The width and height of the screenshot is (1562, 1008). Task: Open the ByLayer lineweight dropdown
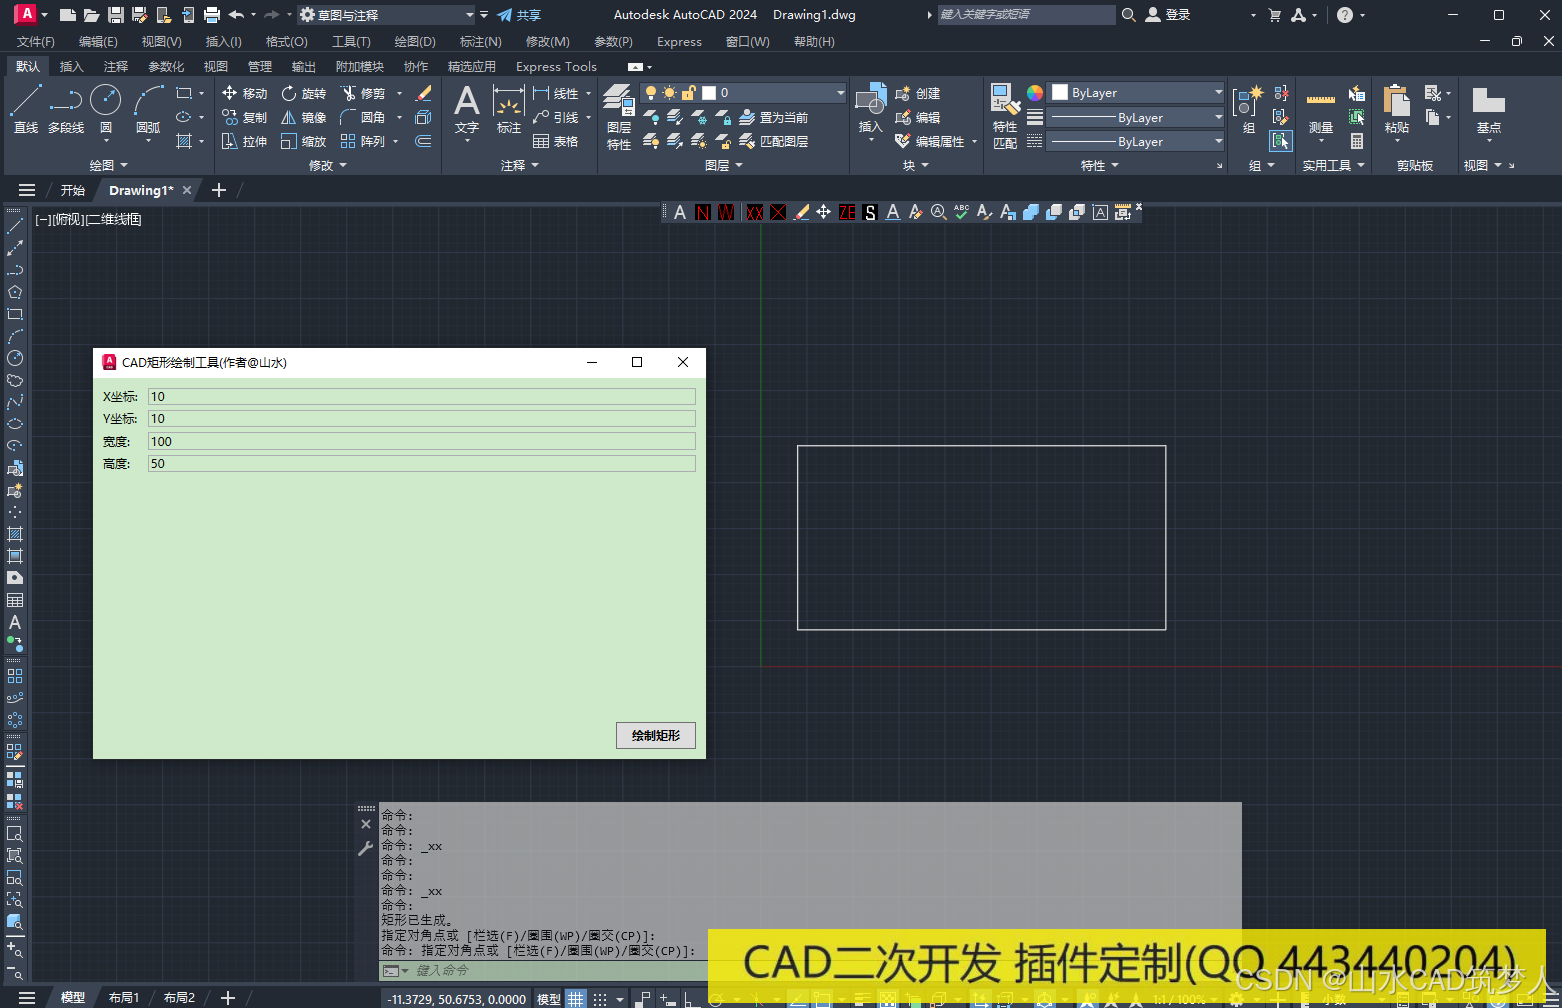pos(1136,117)
